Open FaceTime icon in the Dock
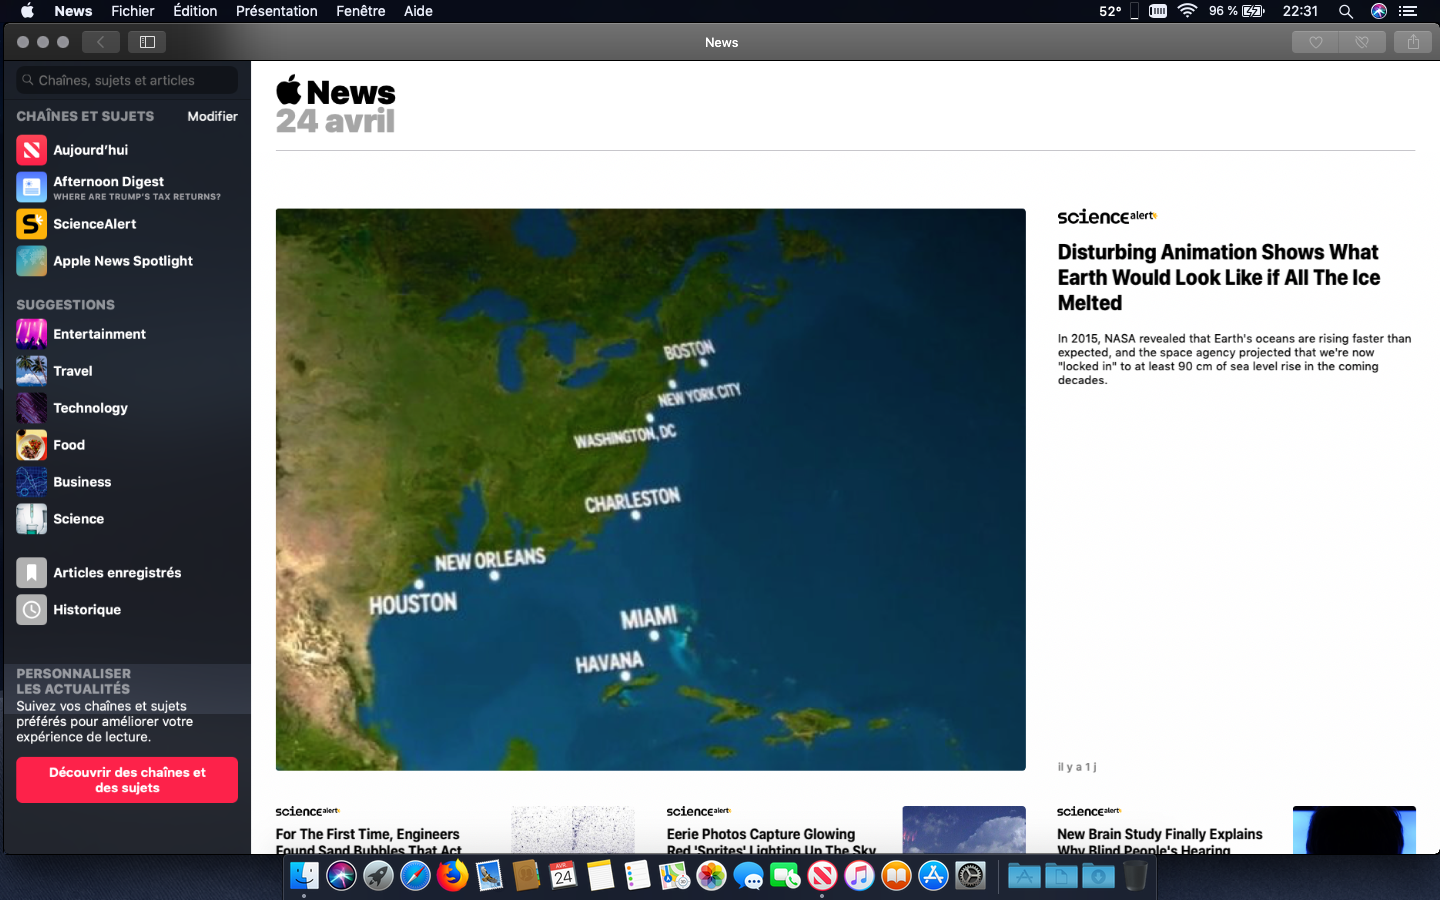Viewport: 1440px width, 900px height. coord(785,876)
